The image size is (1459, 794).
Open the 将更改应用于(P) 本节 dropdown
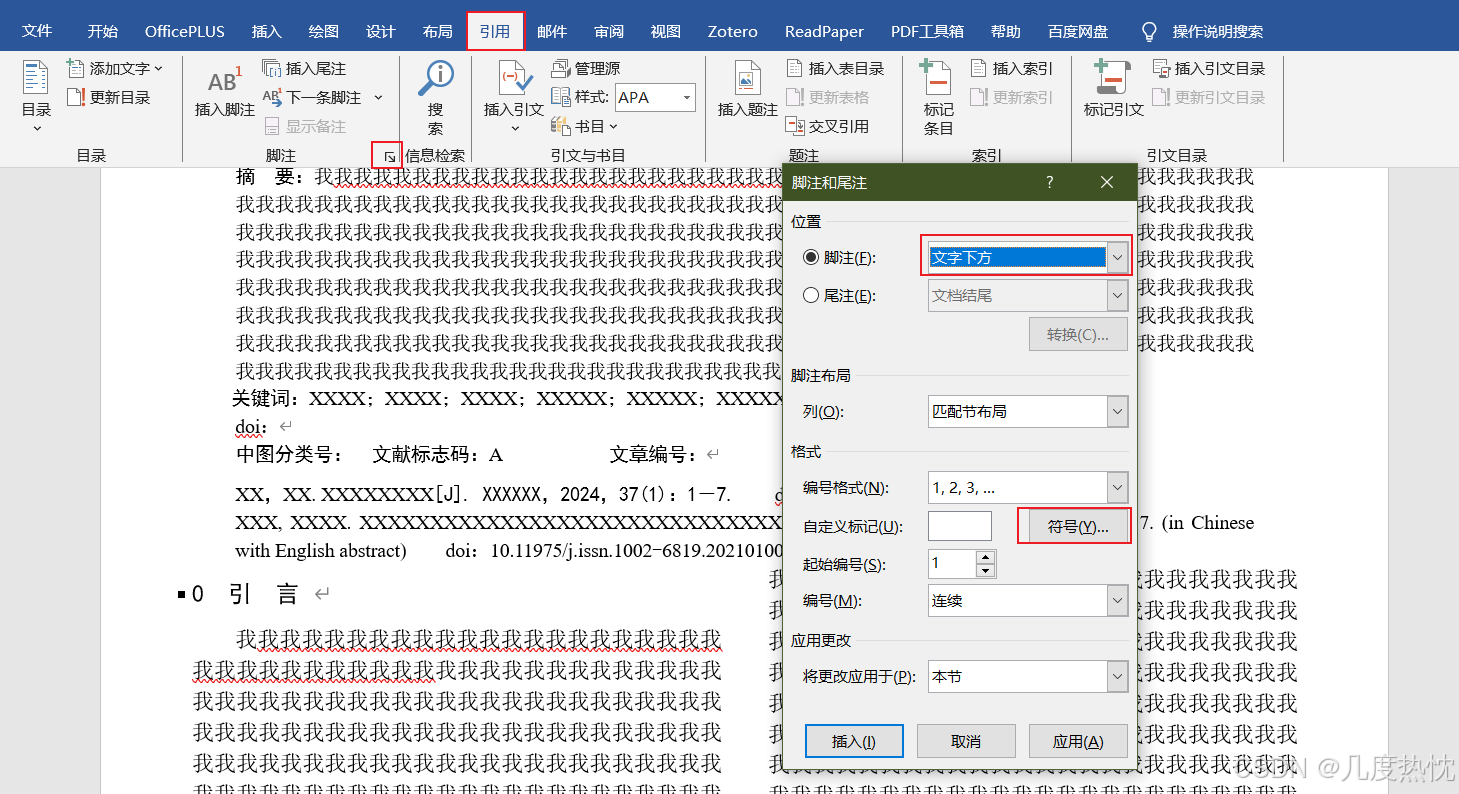[x=1028, y=677]
